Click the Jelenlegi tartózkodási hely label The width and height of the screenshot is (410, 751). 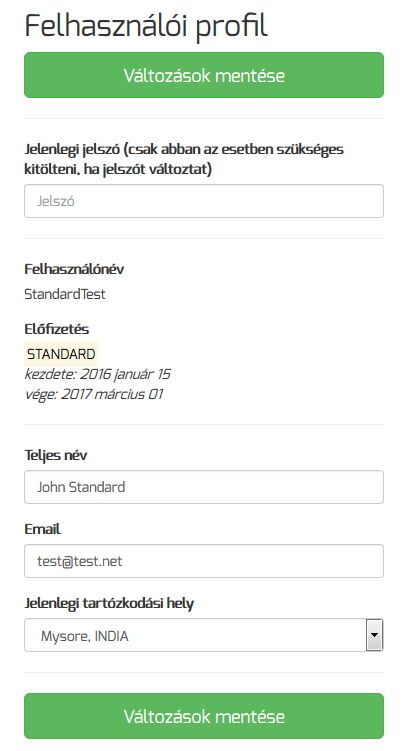tap(109, 603)
